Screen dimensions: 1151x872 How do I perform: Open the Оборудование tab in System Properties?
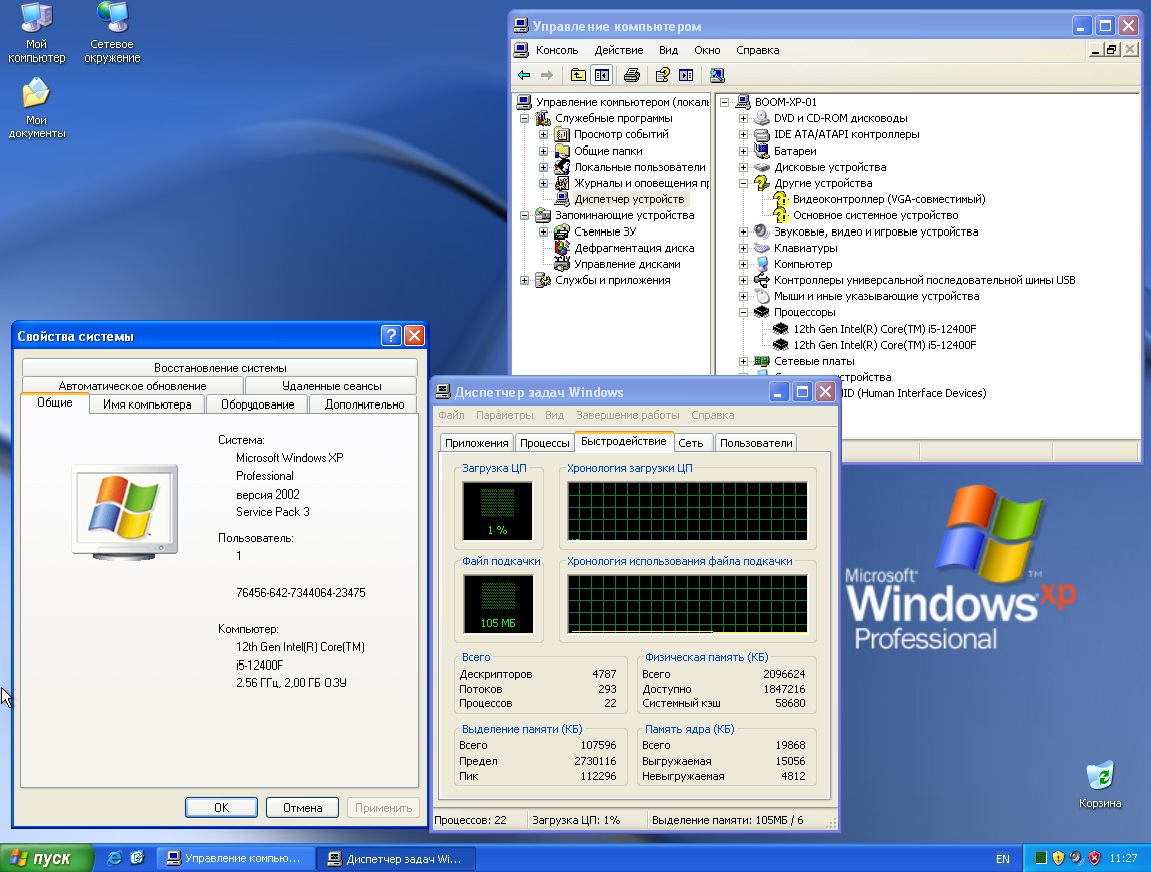[x=257, y=404]
